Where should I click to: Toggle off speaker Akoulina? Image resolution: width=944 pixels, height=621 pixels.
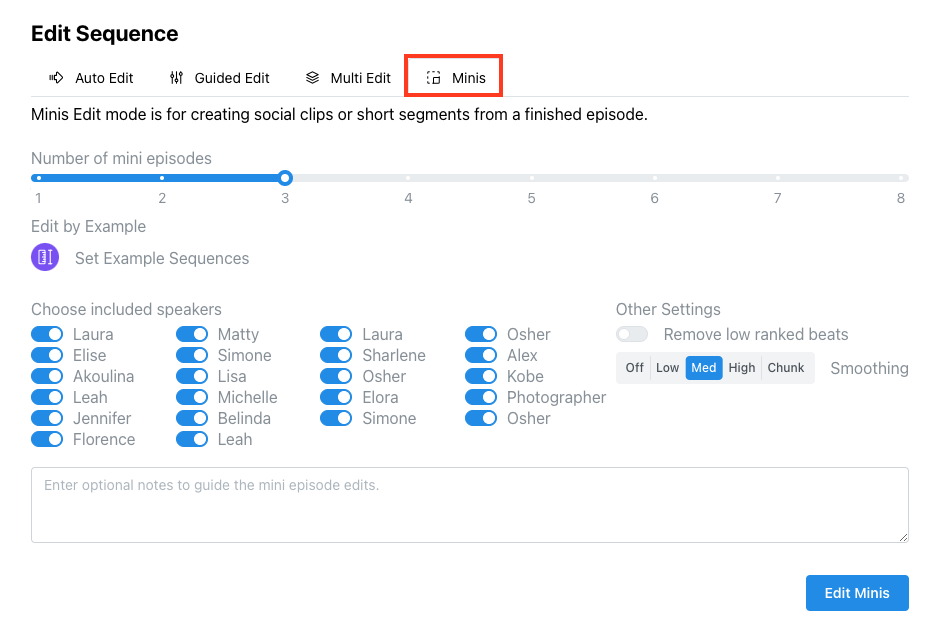tap(47, 376)
